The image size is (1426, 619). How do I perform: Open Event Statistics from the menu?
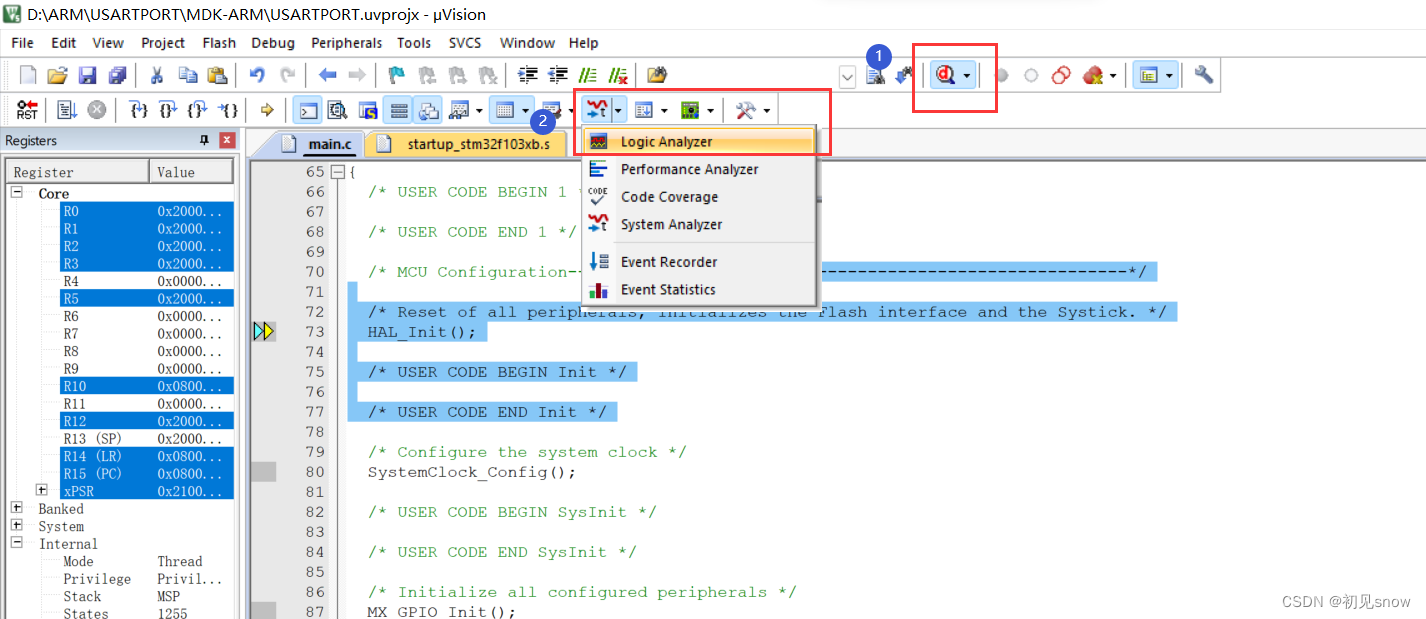(699, 290)
